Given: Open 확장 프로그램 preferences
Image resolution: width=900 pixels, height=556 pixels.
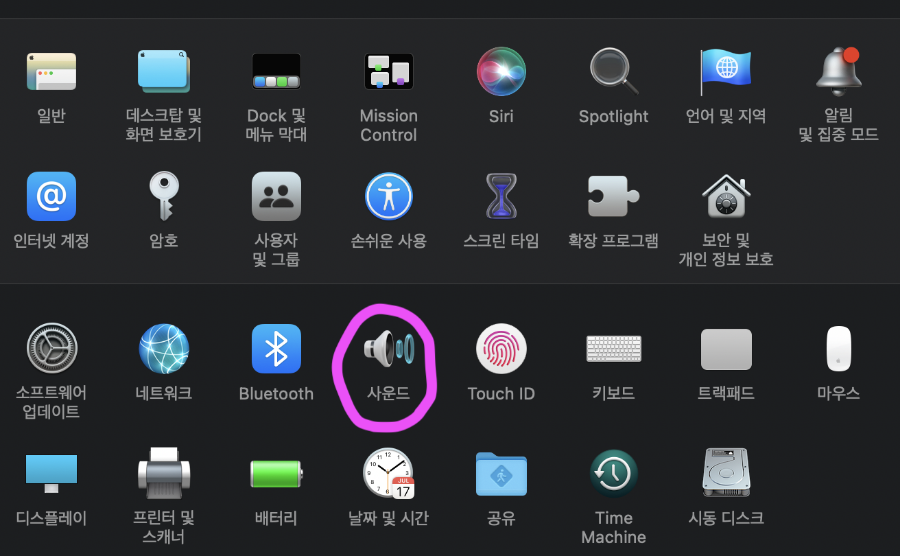Looking at the screenshot, I should [614, 196].
